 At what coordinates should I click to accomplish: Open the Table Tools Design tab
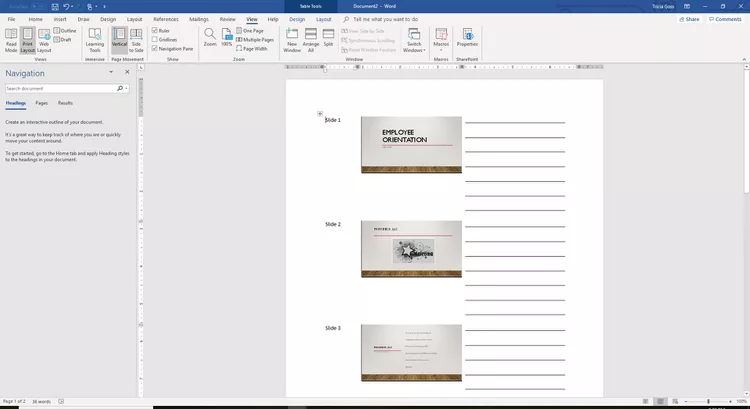pos(297,19)
